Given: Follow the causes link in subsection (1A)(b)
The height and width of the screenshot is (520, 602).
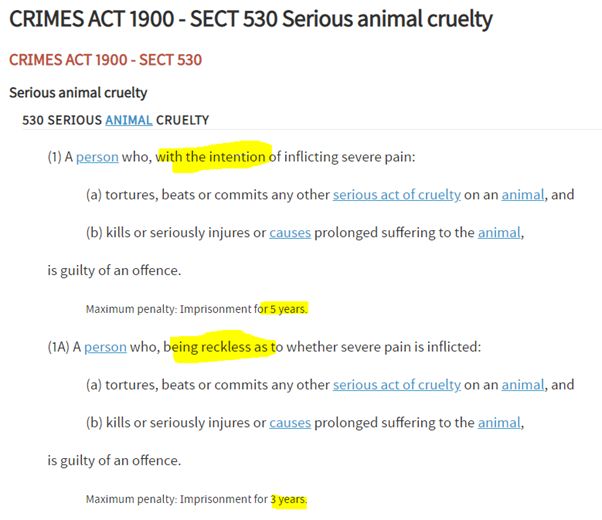Looking at the screenshot, I should click(x=290, y=423).
